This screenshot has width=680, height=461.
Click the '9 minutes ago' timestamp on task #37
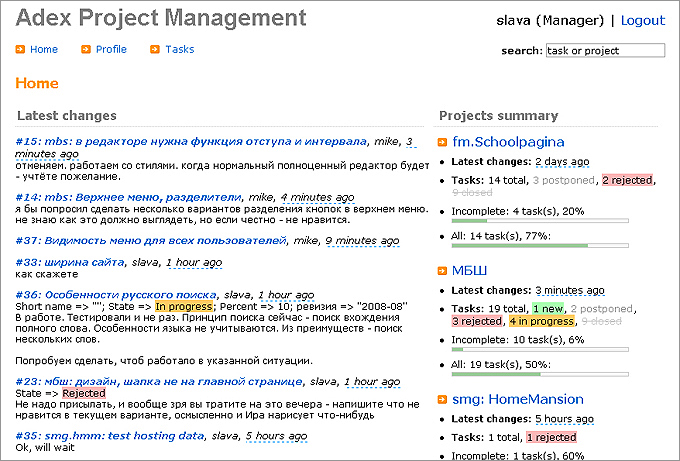[x=363, y=240]
